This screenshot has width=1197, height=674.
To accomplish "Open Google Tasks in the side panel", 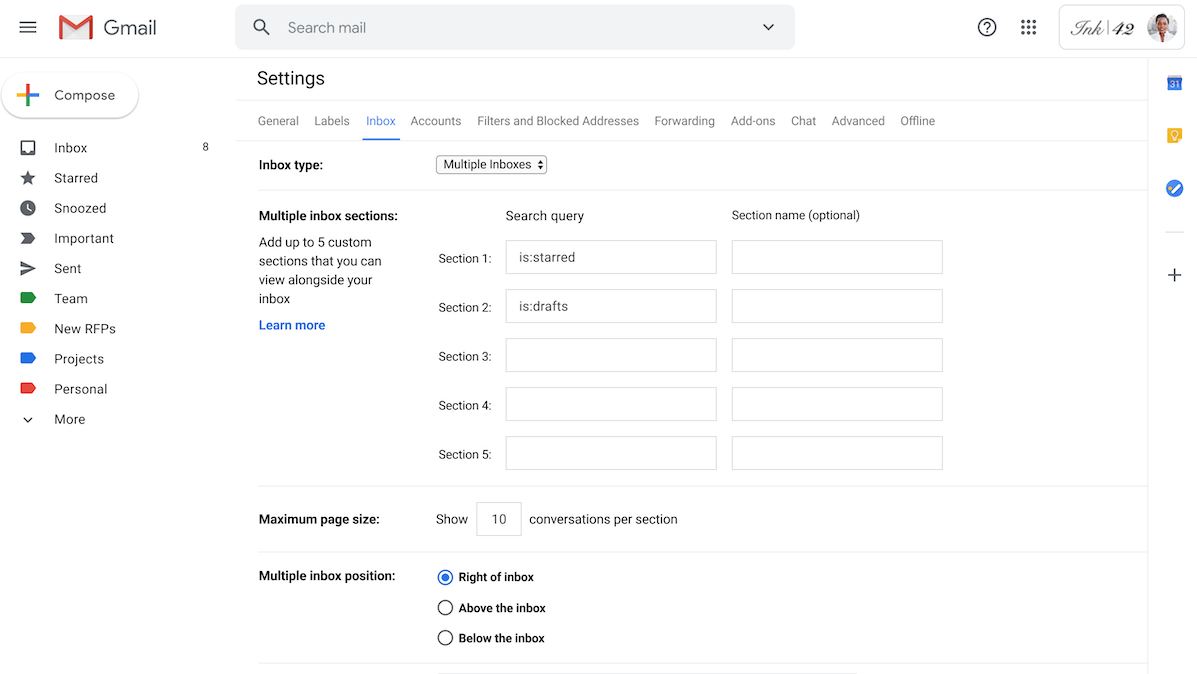I will 1173,187.
